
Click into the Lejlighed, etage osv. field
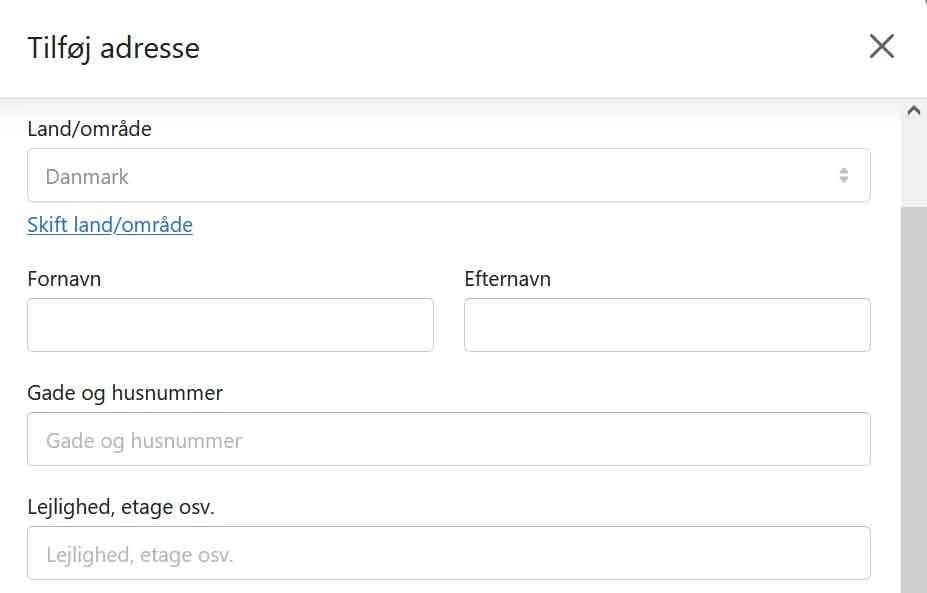click(x=449, y=553)
